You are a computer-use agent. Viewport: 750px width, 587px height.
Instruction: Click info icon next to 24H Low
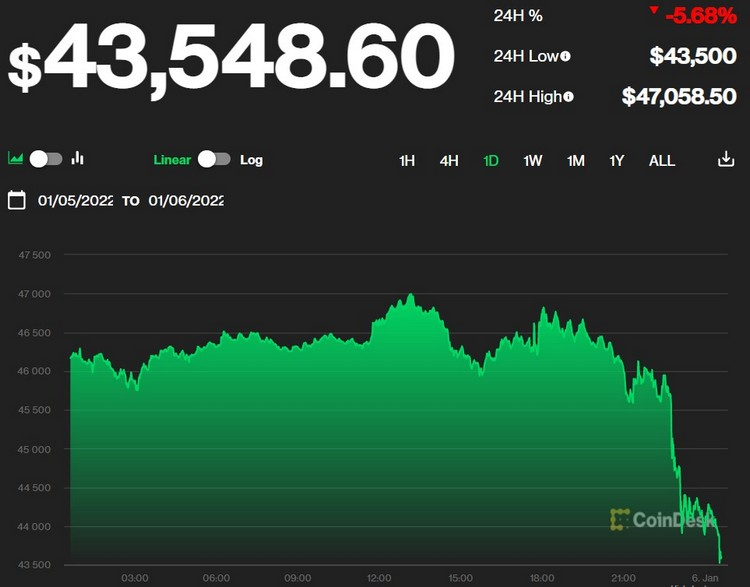tap(566, 57)
